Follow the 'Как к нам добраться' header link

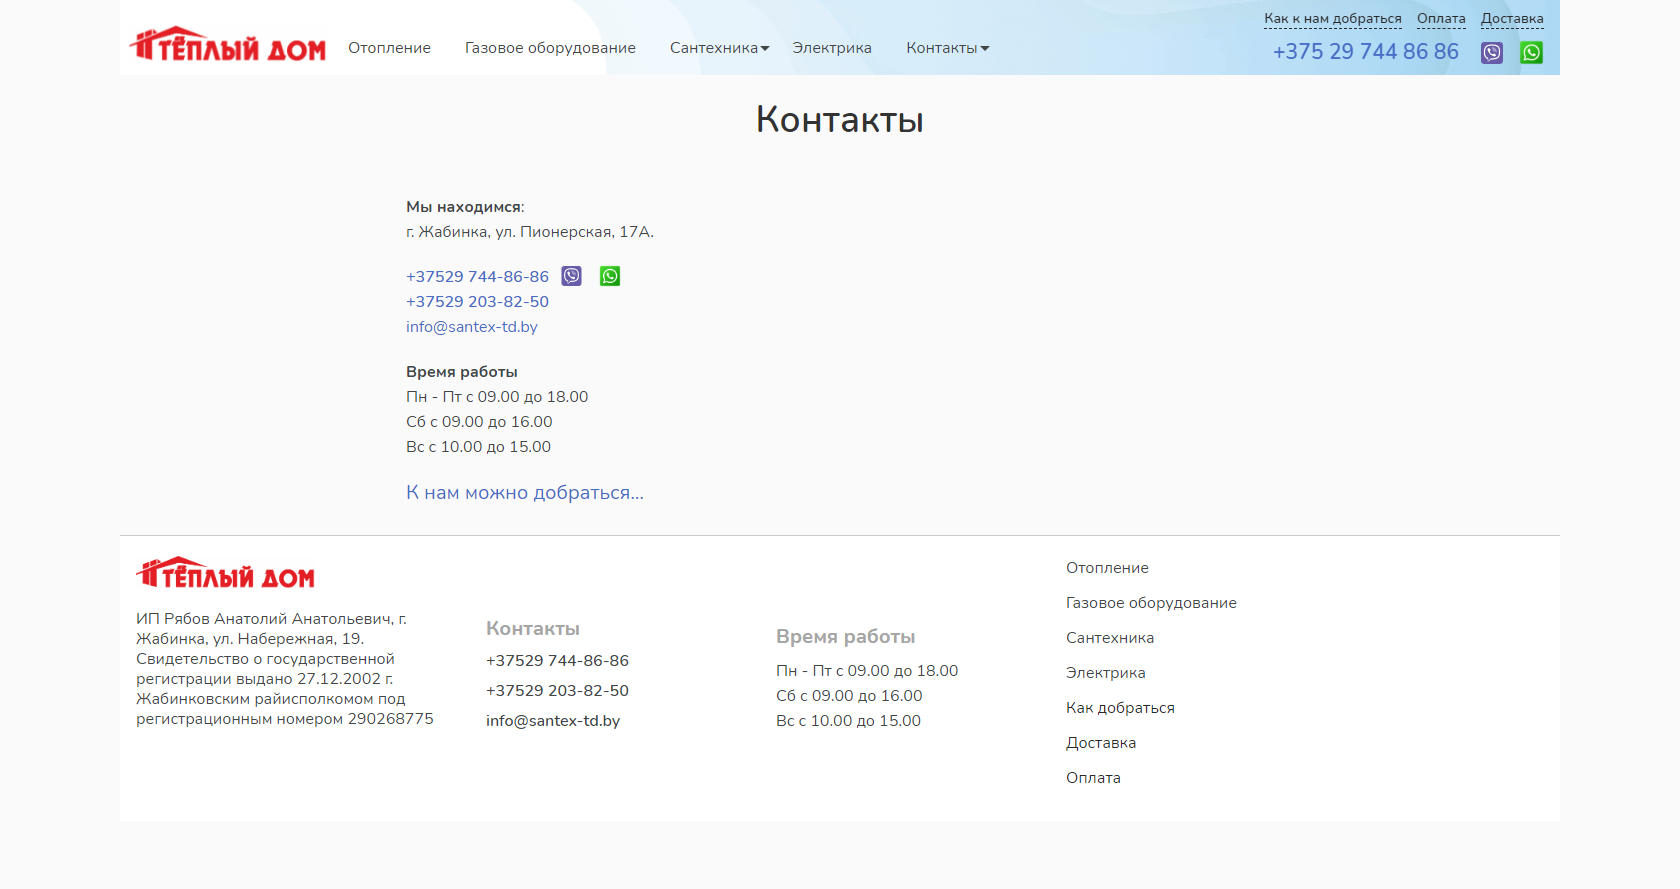point(1333,19)
